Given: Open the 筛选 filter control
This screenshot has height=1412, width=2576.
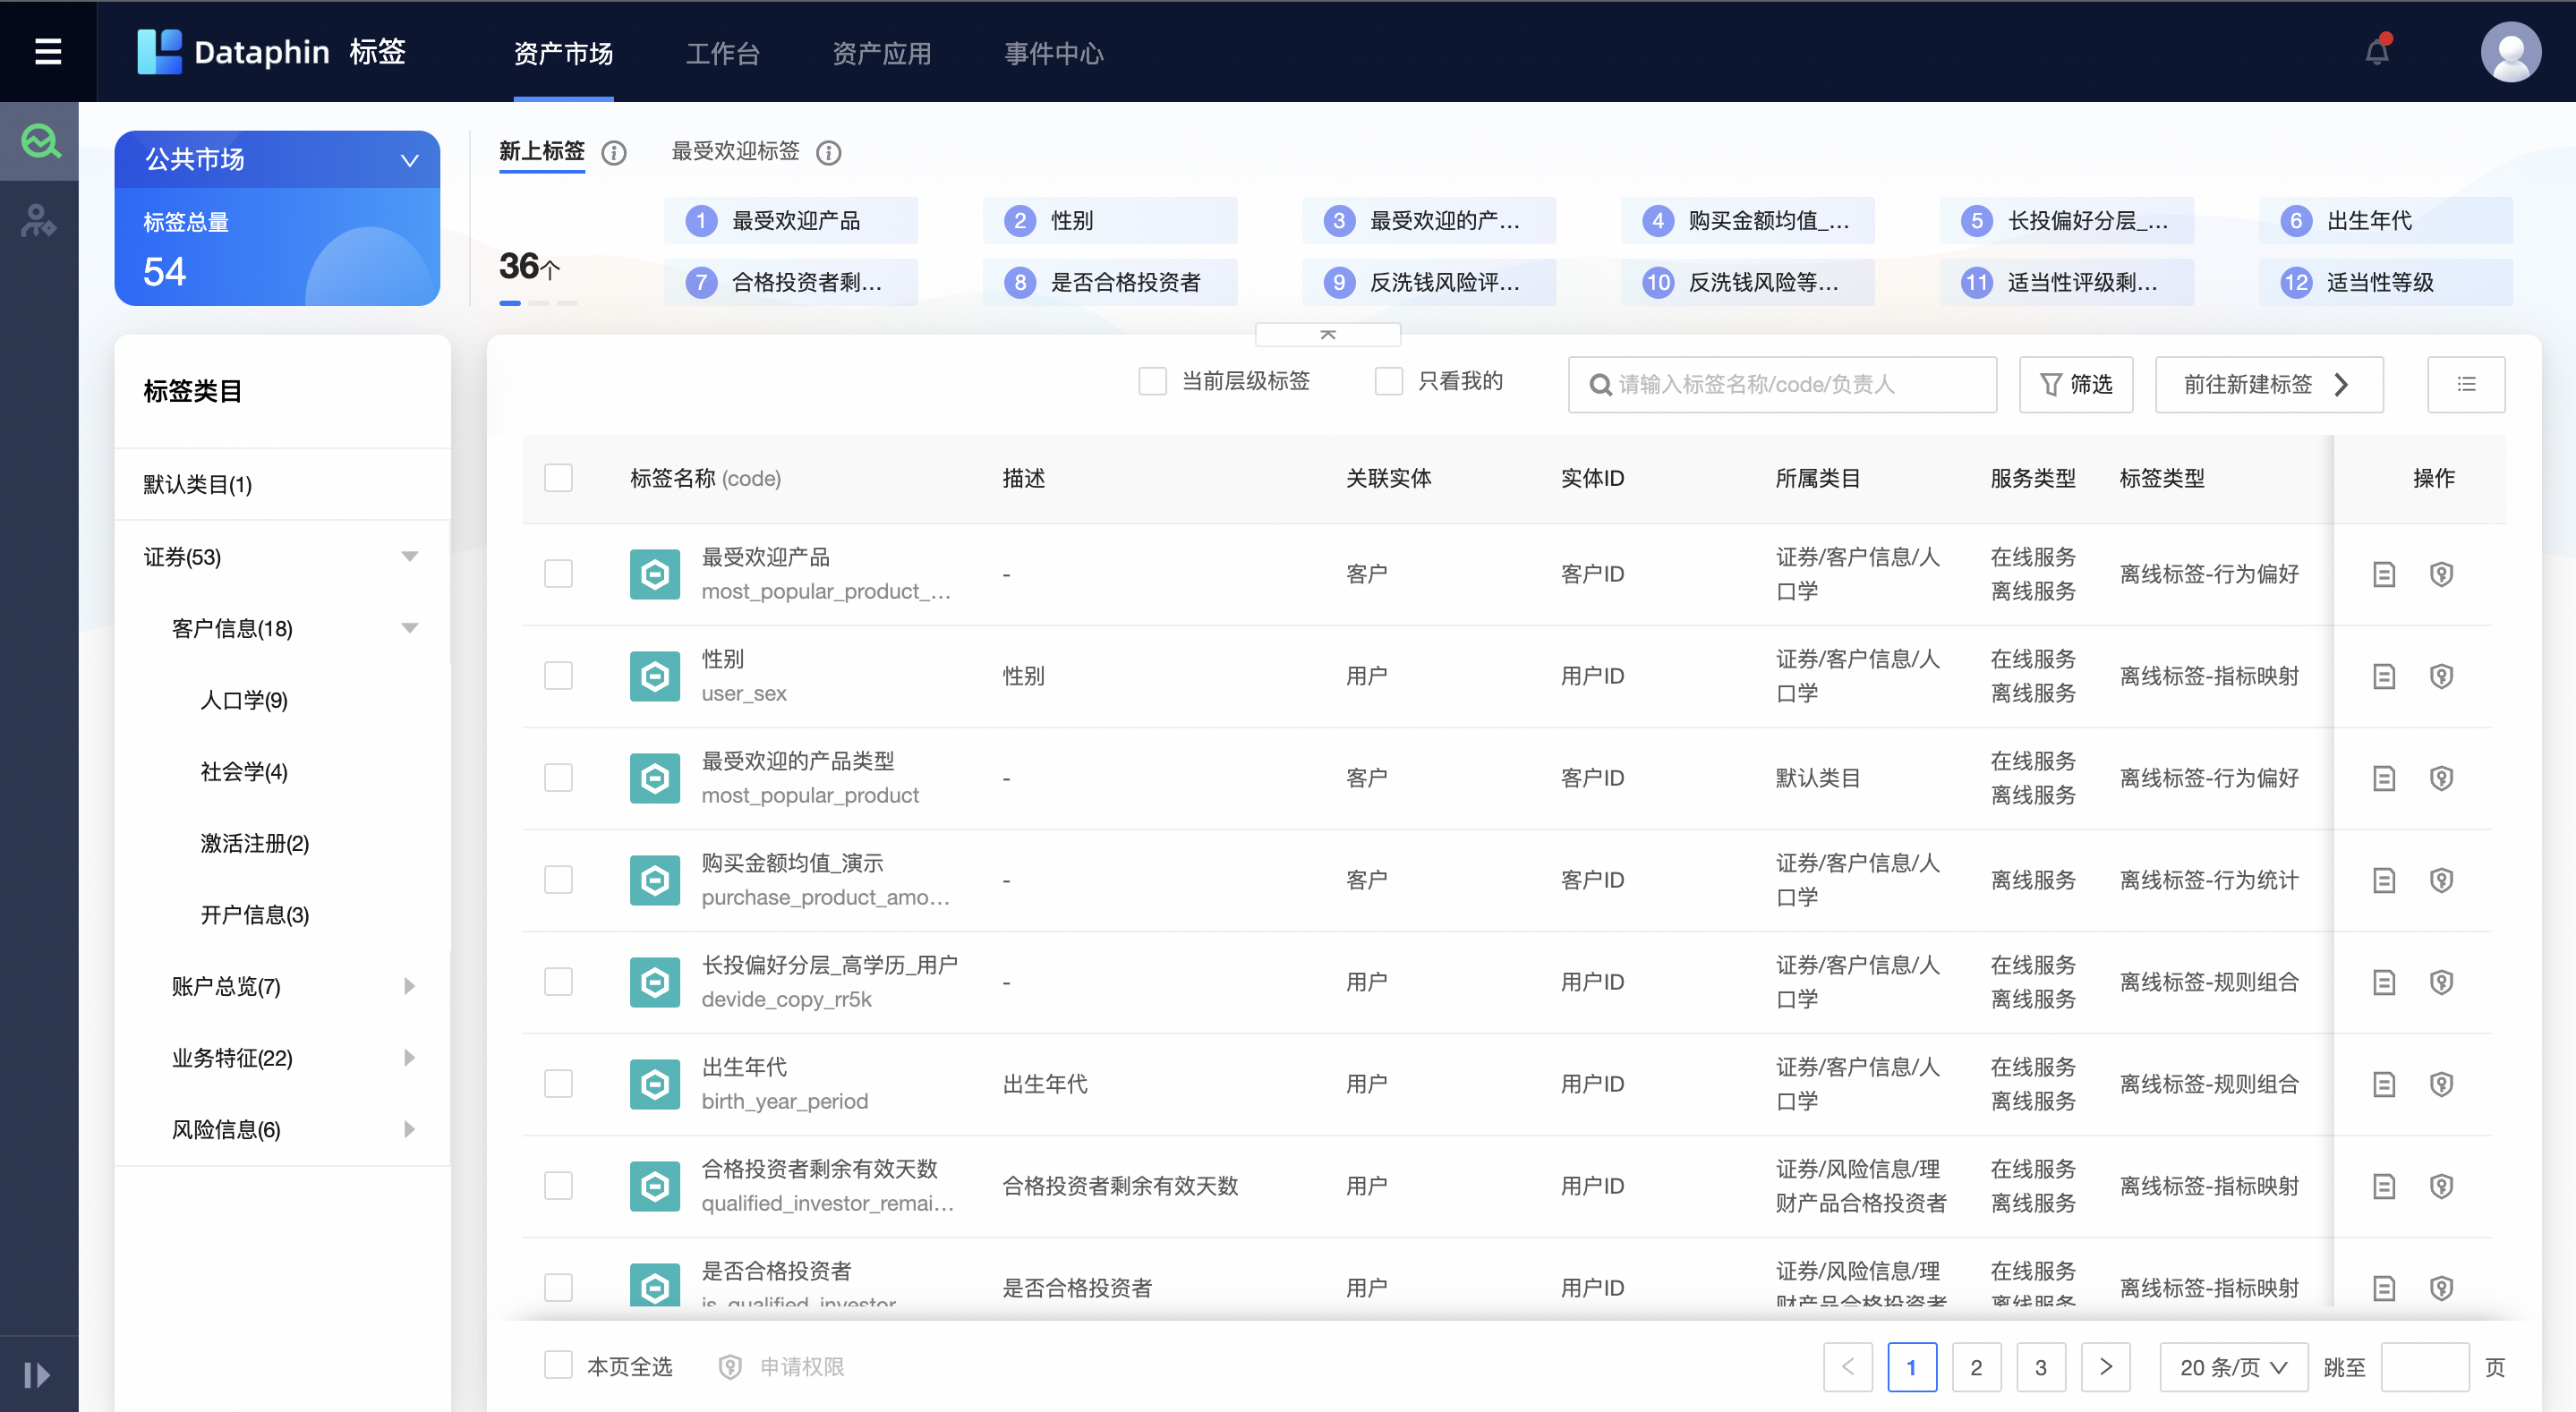Looking at the screenshot, I should click(x=2076, y=384).
